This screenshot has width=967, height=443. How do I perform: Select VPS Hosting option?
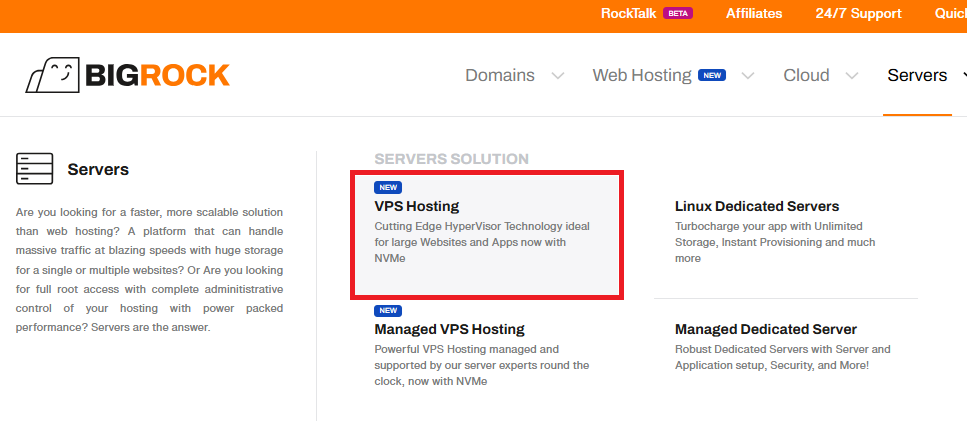(x=417, y=206)
